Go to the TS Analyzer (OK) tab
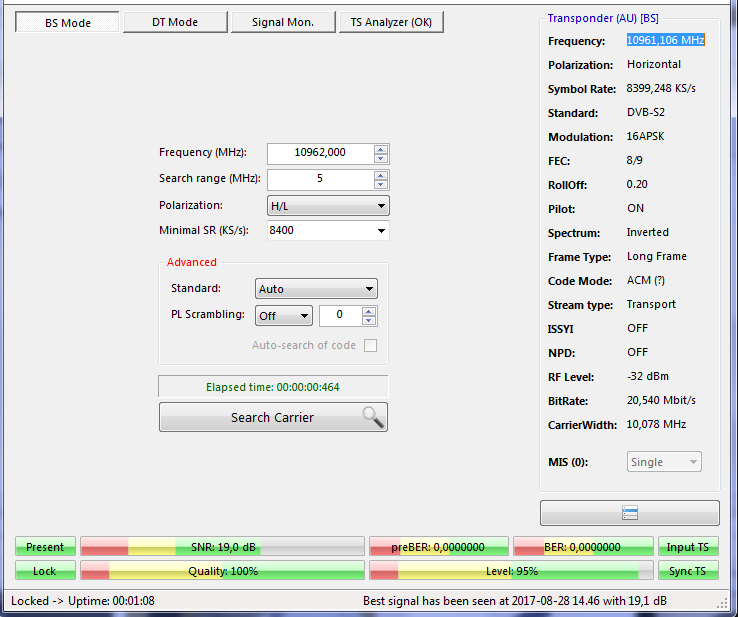The height and width of the screenshot is (617, 738). coord(391,22)
